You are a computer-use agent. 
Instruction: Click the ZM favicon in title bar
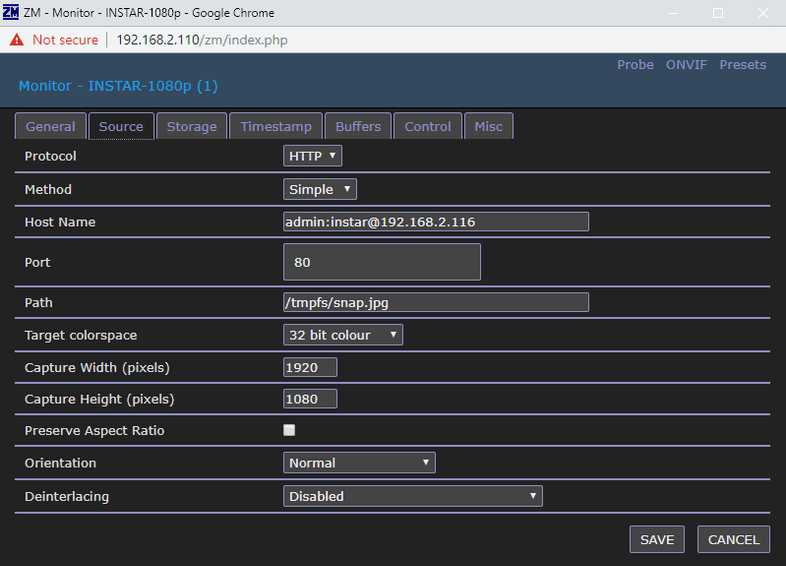(12, 13)
